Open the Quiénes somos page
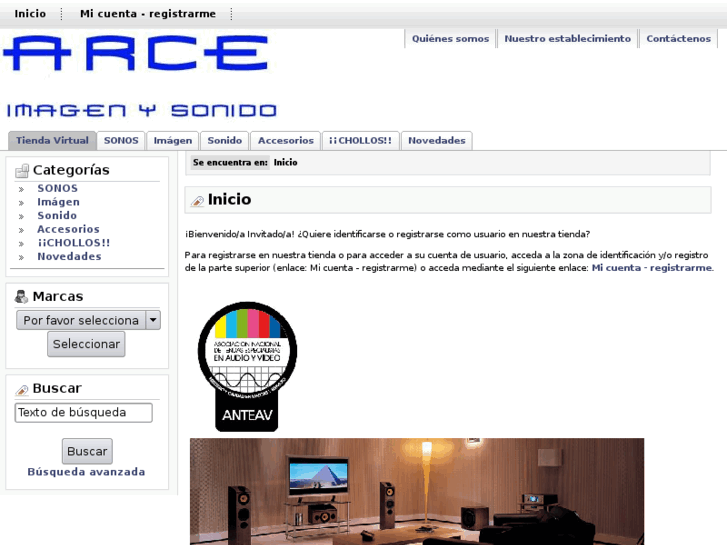727x545 pixels. point(450,38)
